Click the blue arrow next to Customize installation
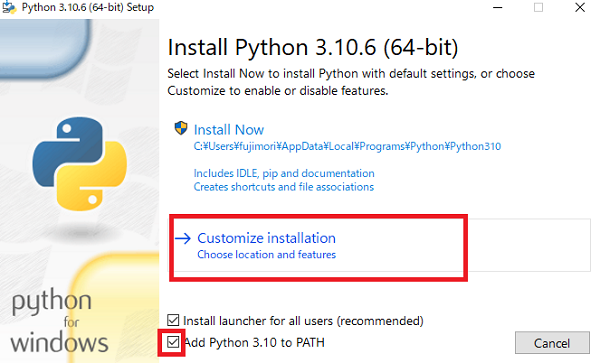Image resolution: width=600 pixels, height=363 pixels. click(183, 238)
